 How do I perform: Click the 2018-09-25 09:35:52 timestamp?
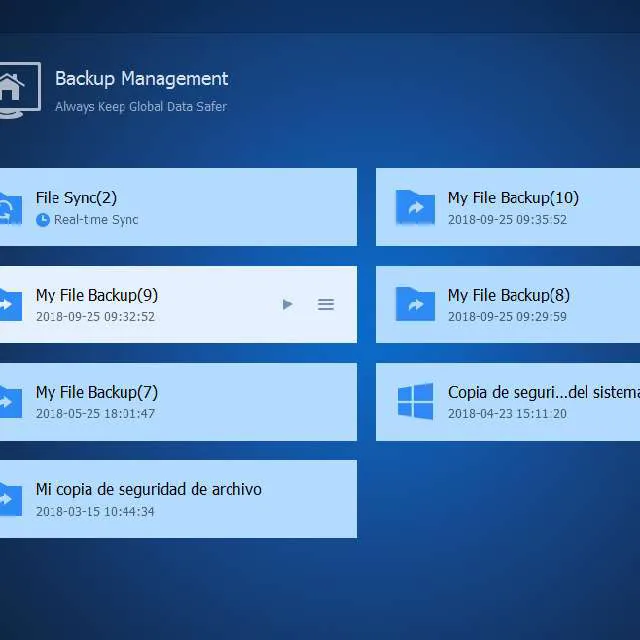click(507, 220)
